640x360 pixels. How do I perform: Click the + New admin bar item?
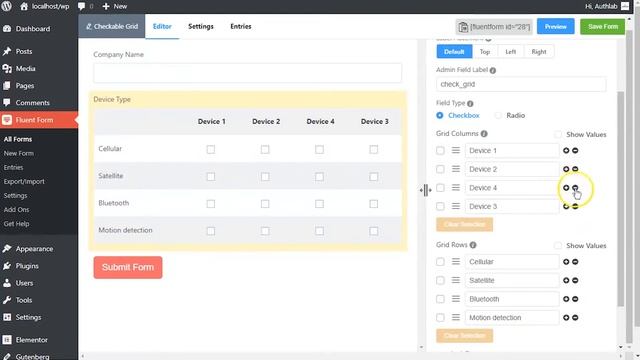point(115,6)
